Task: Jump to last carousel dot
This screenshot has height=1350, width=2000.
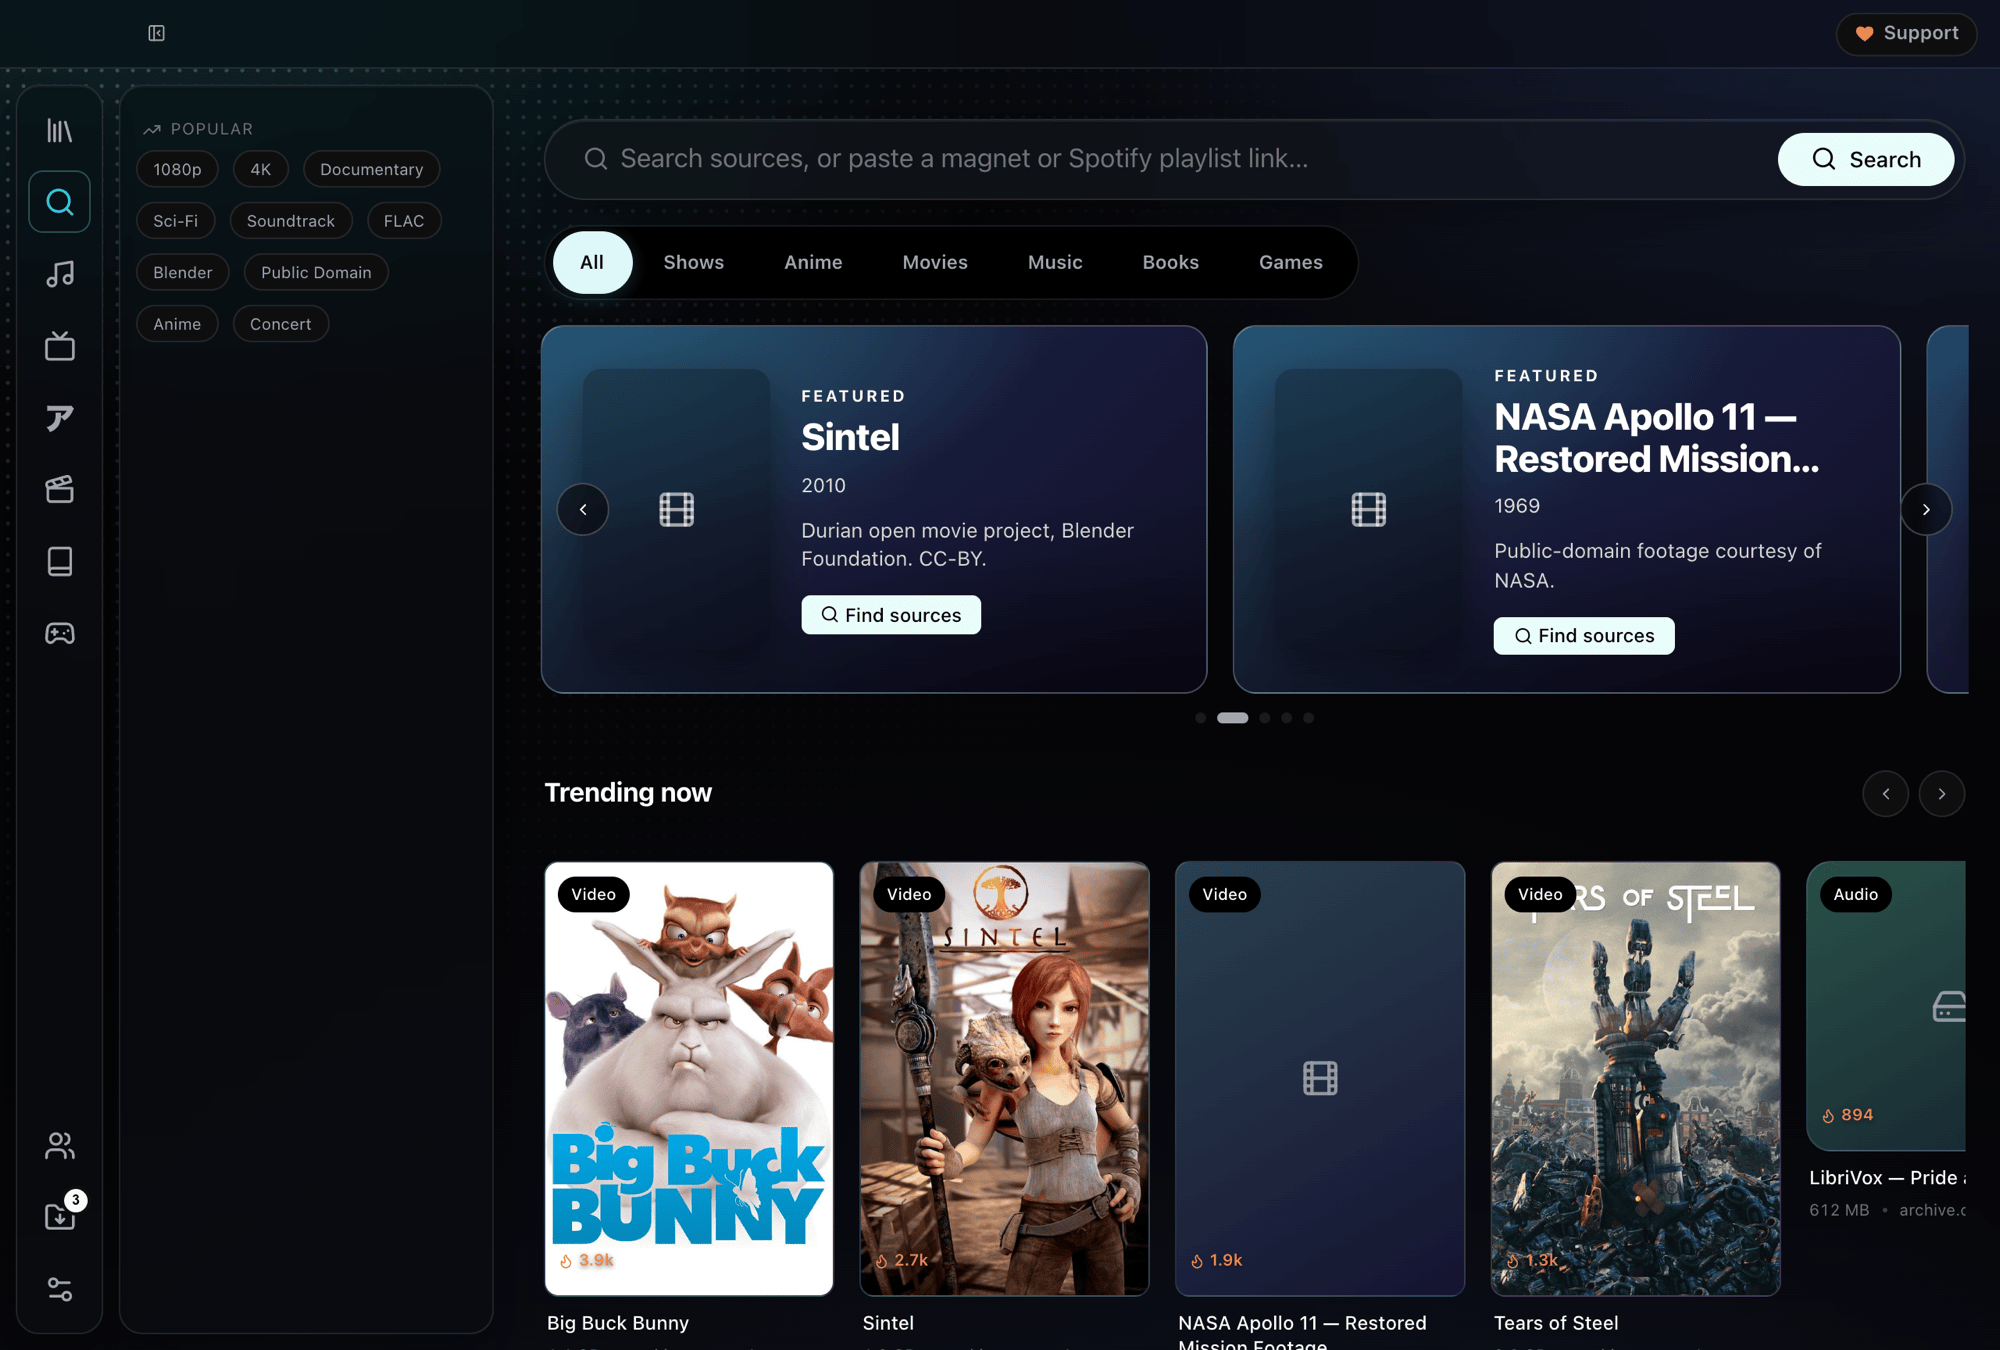Action: tap(1308, 718)
